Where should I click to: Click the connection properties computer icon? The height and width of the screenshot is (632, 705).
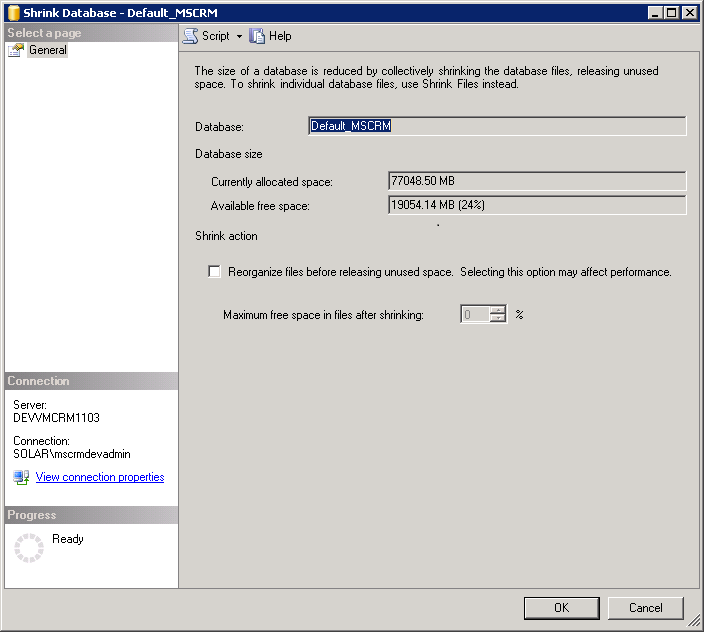coord(21,477)
